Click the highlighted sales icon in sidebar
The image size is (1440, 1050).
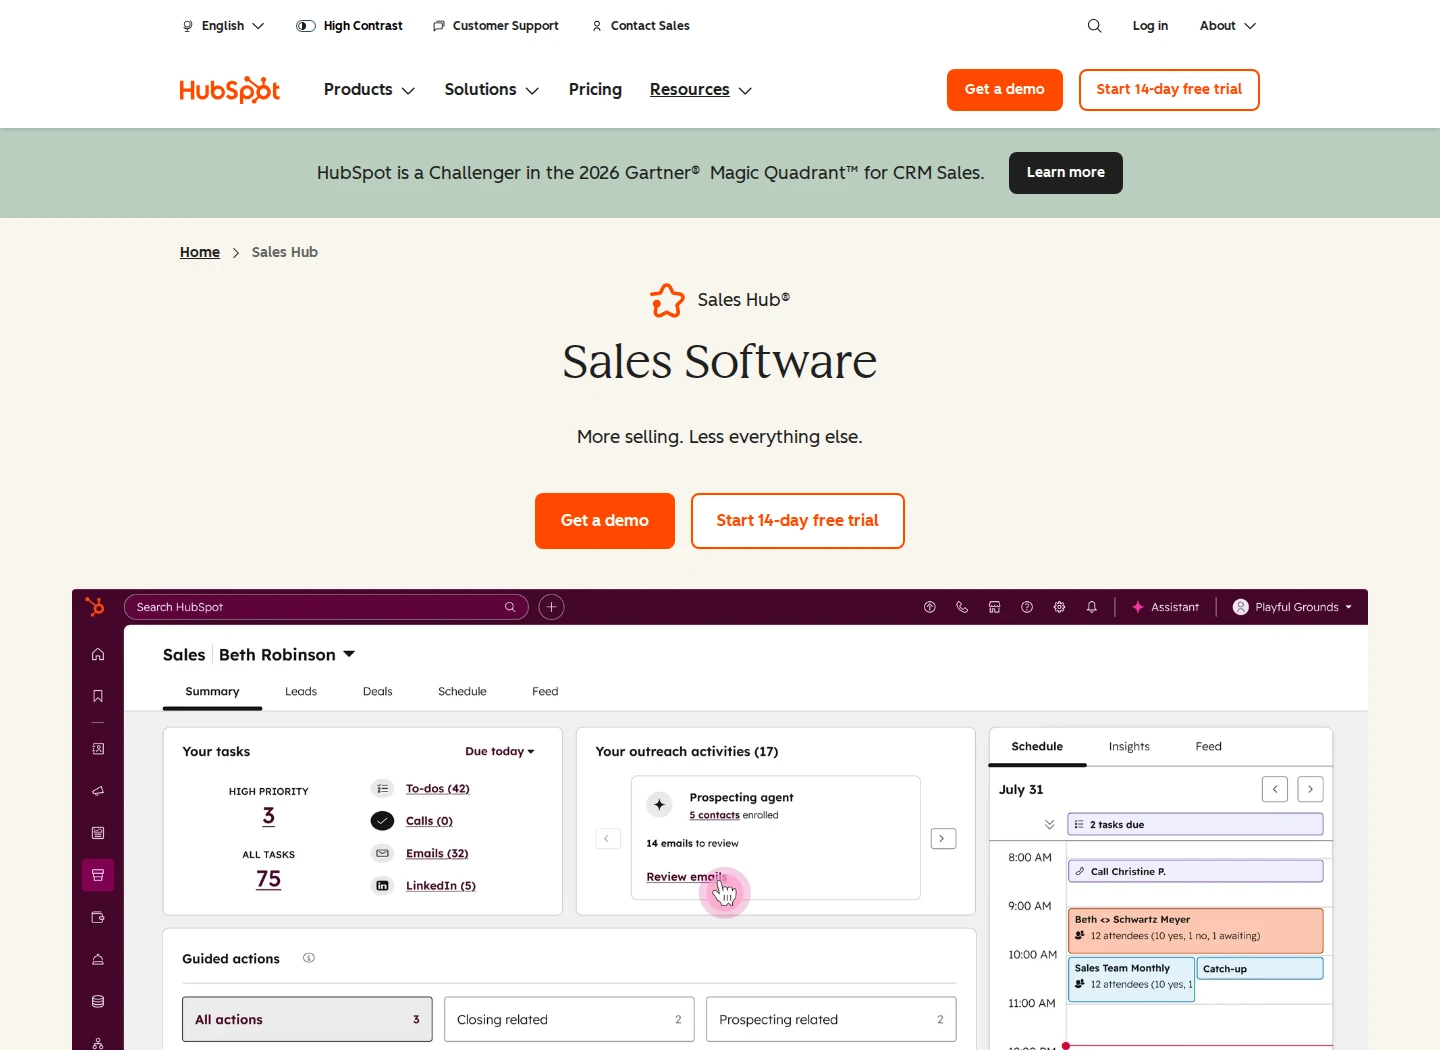98,875
